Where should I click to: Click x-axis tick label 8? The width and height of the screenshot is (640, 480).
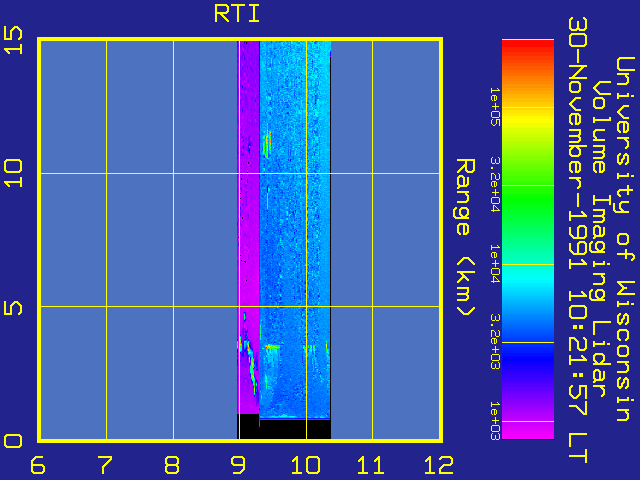click(x=172, y=465)
